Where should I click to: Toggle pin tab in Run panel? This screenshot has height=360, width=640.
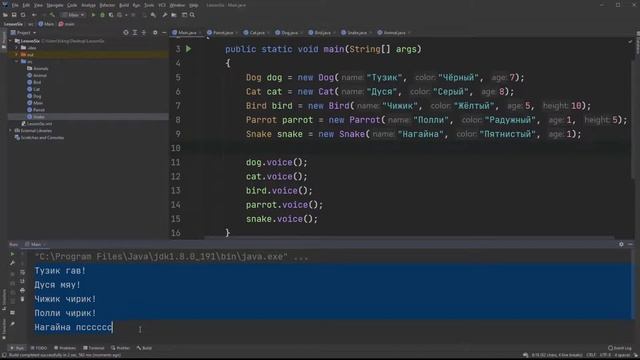pyautogui.click(x=12, y=324)
